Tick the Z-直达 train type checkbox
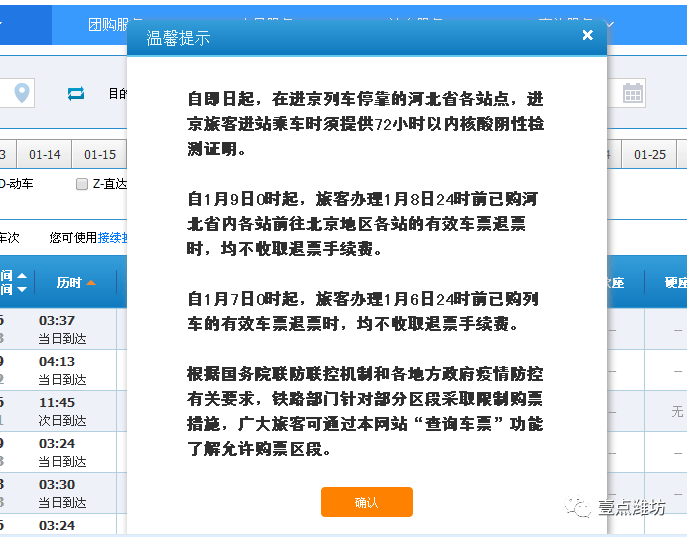The height and width of the screenshot is (537, 687). tap(81, 184)
